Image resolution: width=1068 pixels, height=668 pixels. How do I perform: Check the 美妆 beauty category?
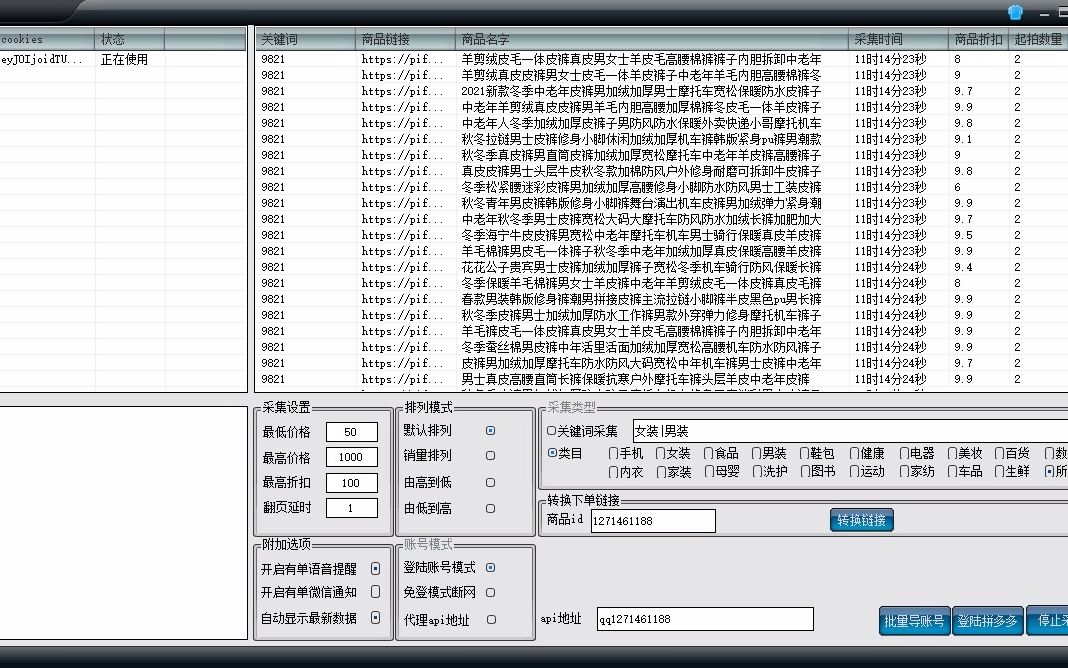pyautogui.click(x=953, y=452)
